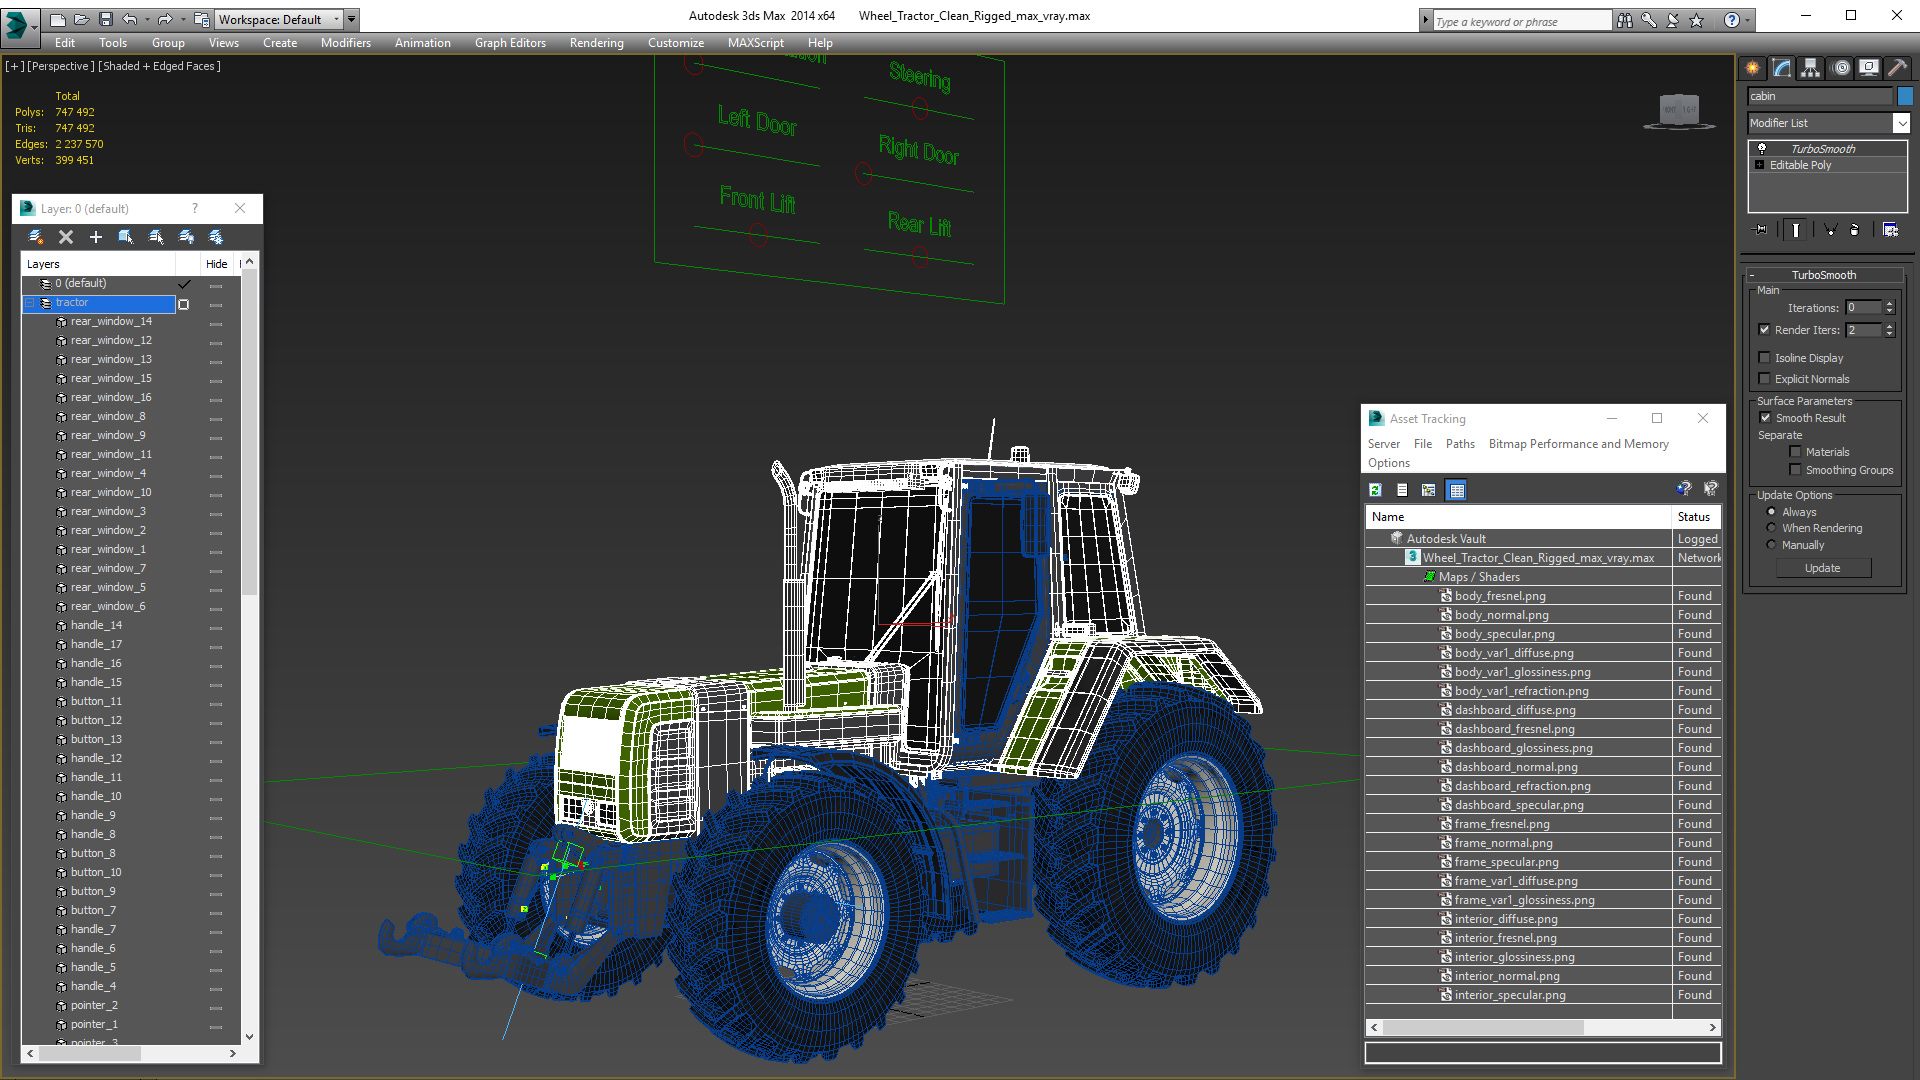
Task: Click Table View icon in Asset Tracking toolbar
Action: (x=1457, y=490)
